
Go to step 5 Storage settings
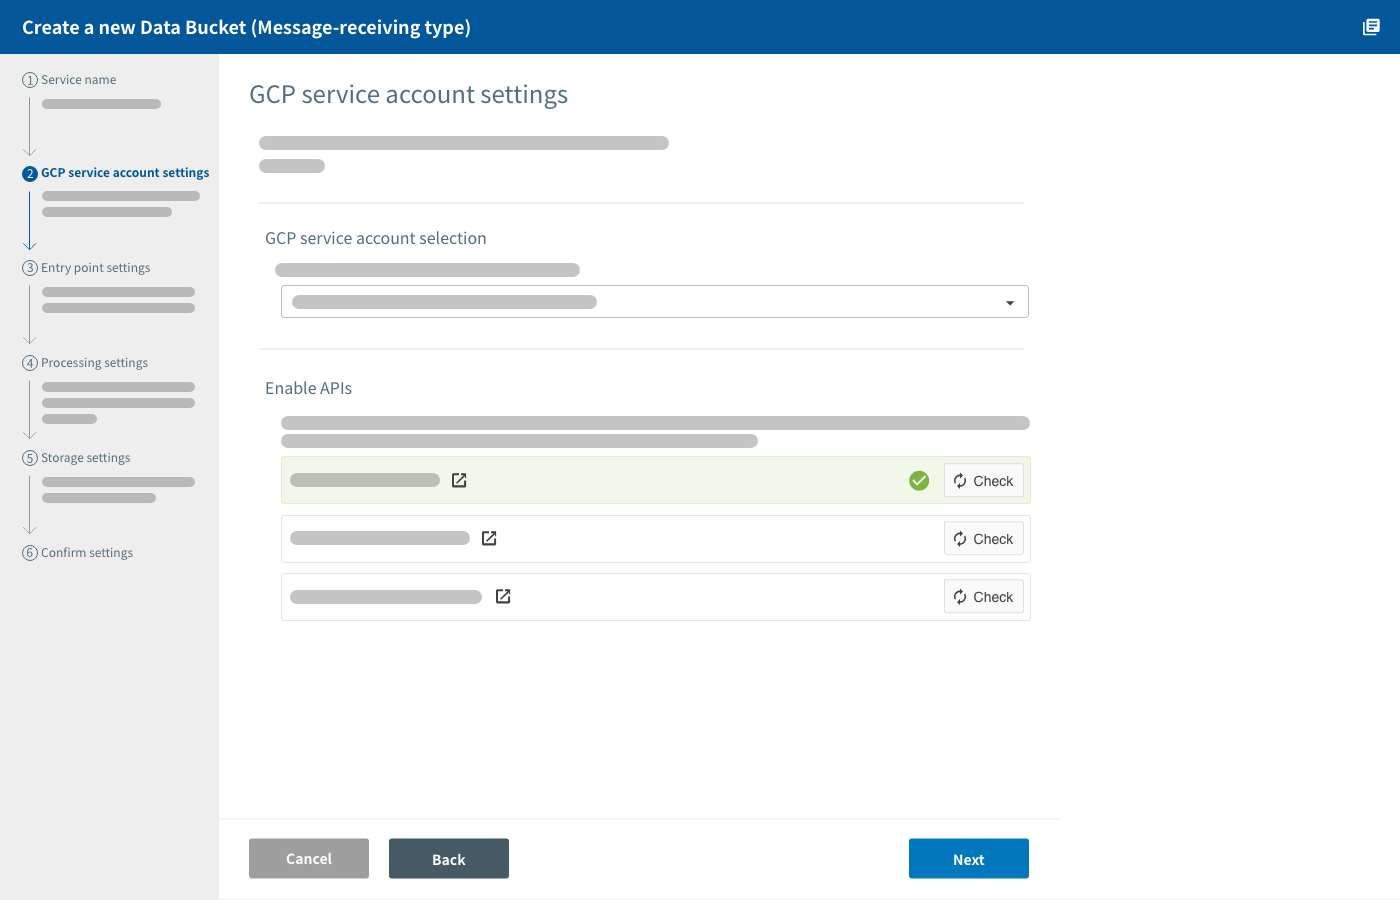(76, 458)
